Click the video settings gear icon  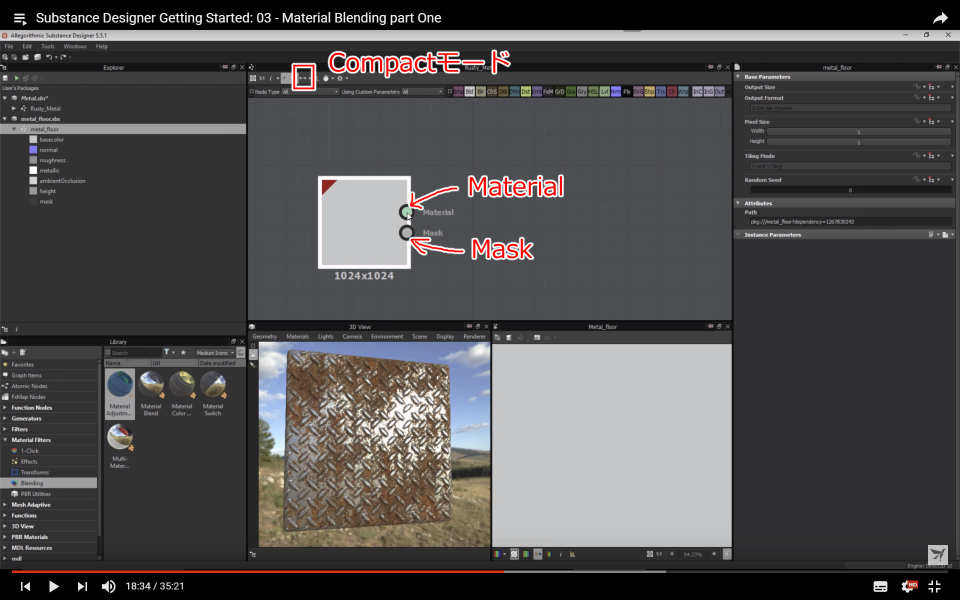click(x=908, y=586)
